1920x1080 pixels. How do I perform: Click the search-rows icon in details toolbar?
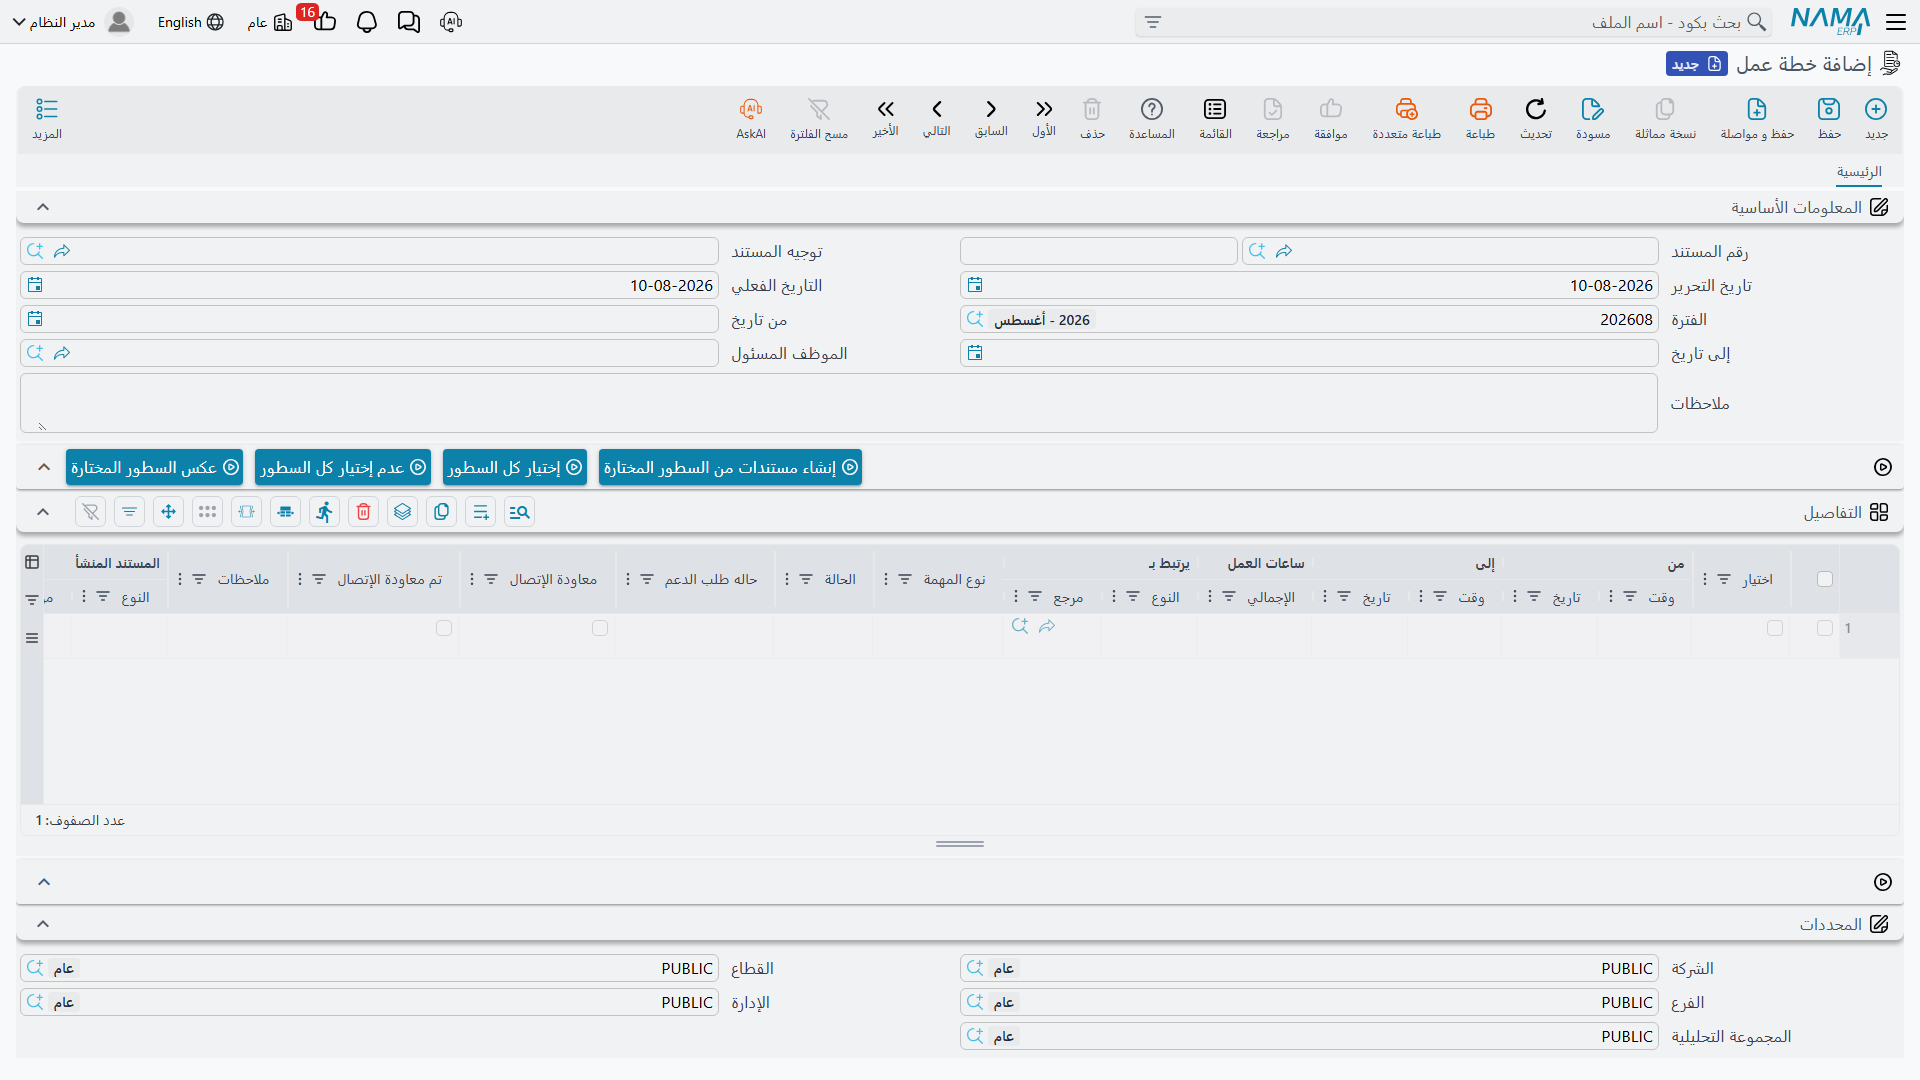tap(520, 512)
